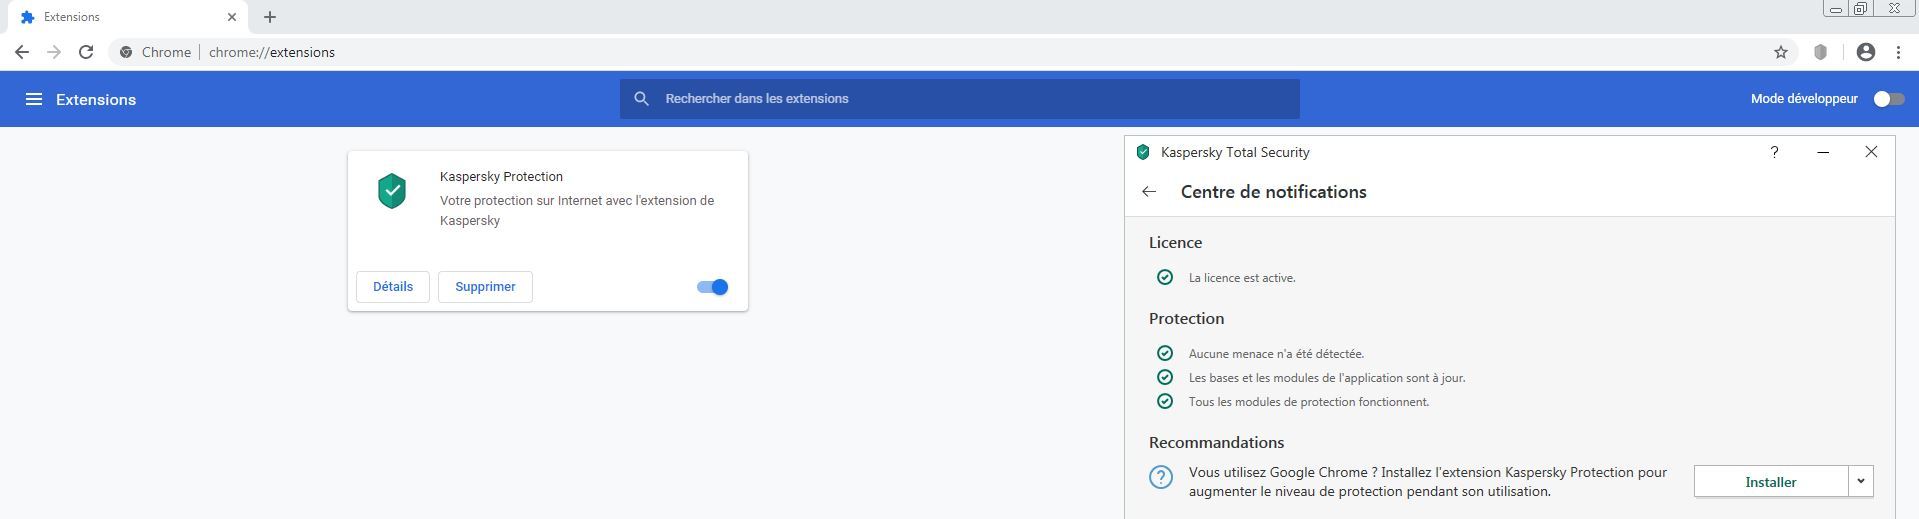Close the Kaspersky Total Security window
The height and width of the screenshot is (519, 1919).
[1871, 152]
